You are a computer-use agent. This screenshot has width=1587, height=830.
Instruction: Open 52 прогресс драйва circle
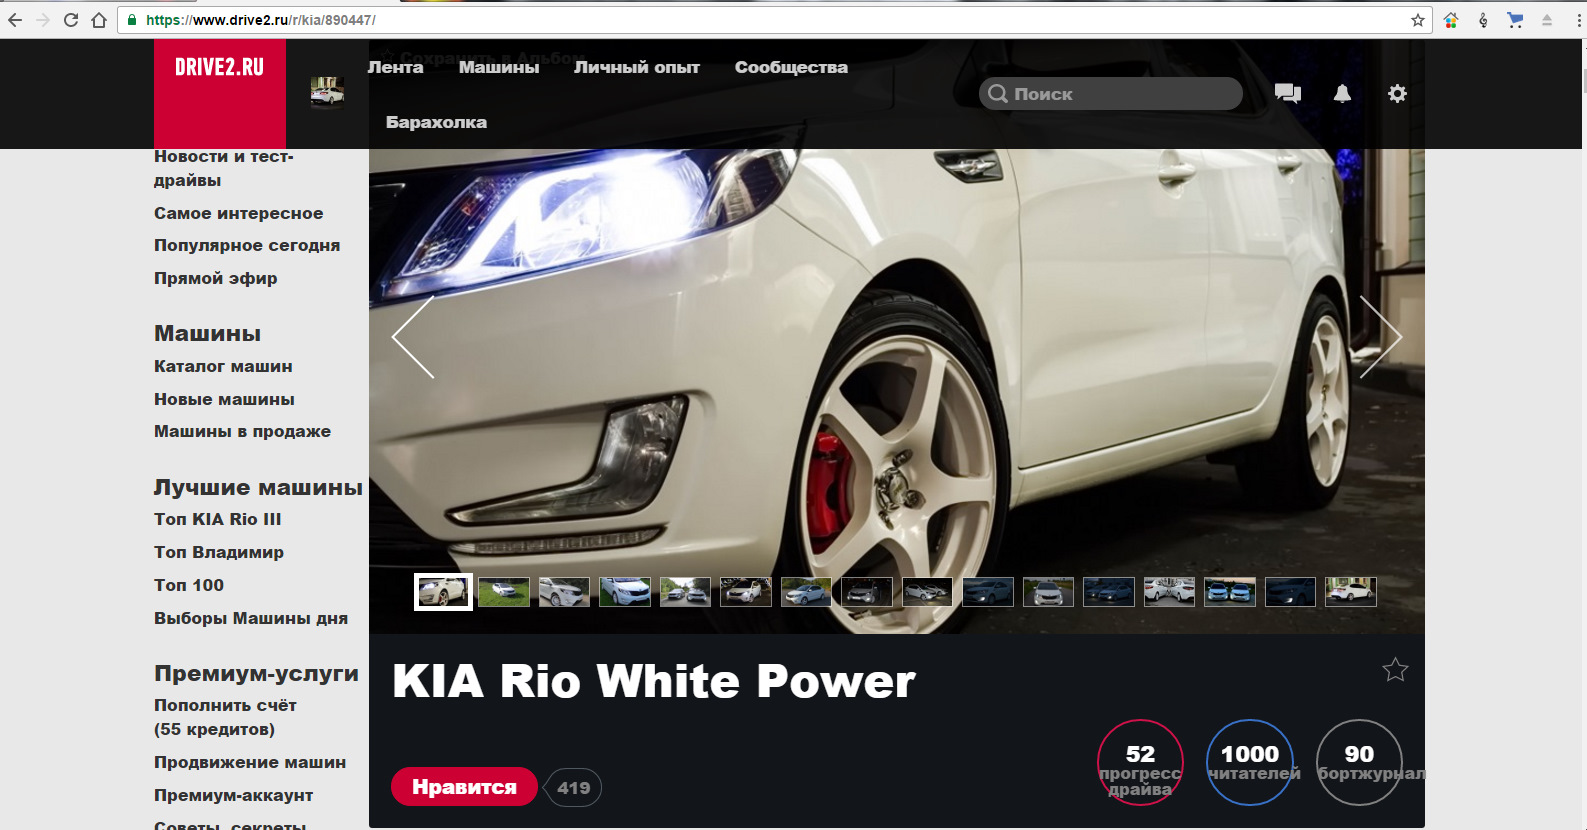1140,763
